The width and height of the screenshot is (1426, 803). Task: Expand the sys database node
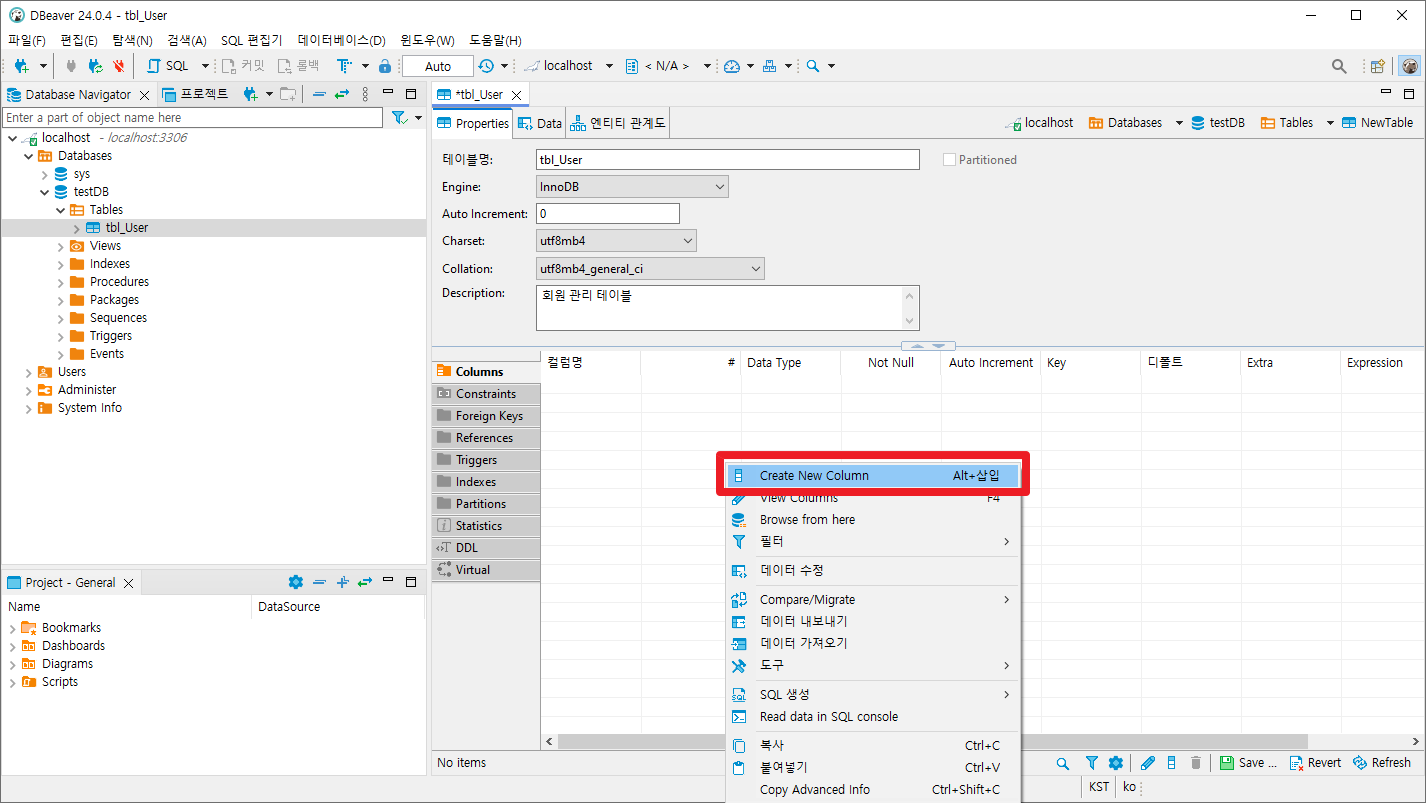click(45, 174)
